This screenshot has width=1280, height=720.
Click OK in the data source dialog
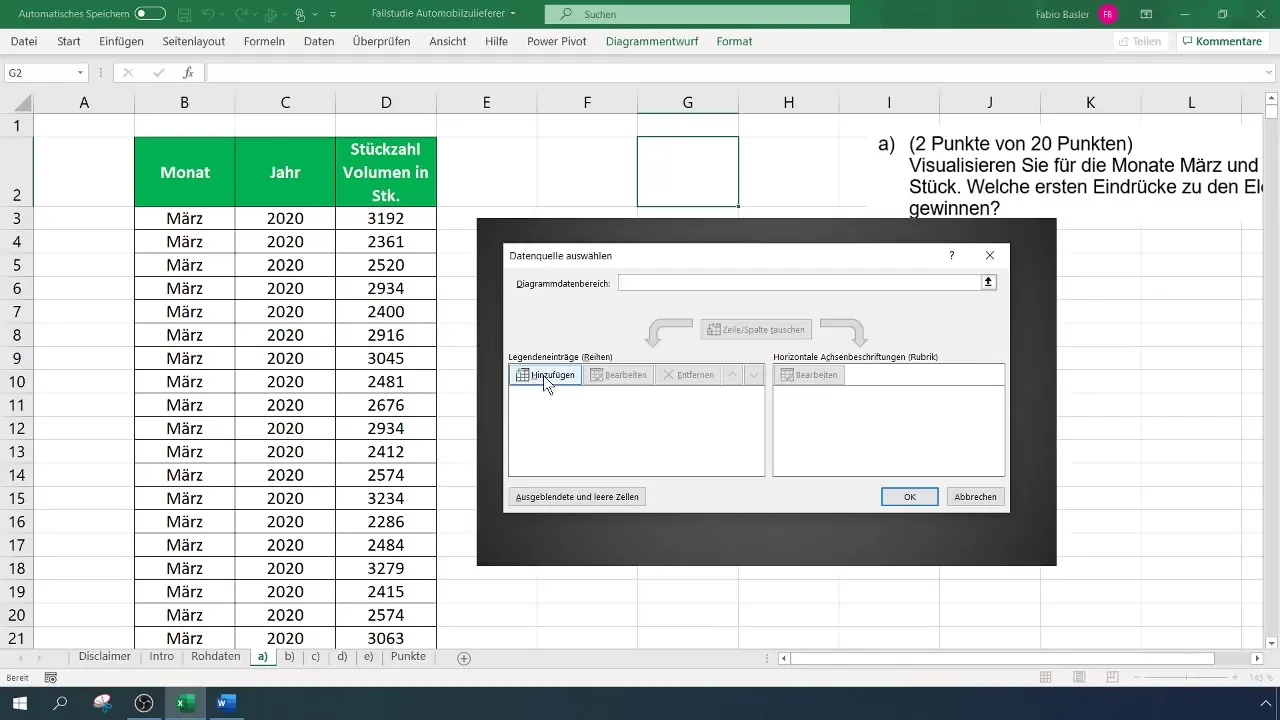(x=909, y=496)
